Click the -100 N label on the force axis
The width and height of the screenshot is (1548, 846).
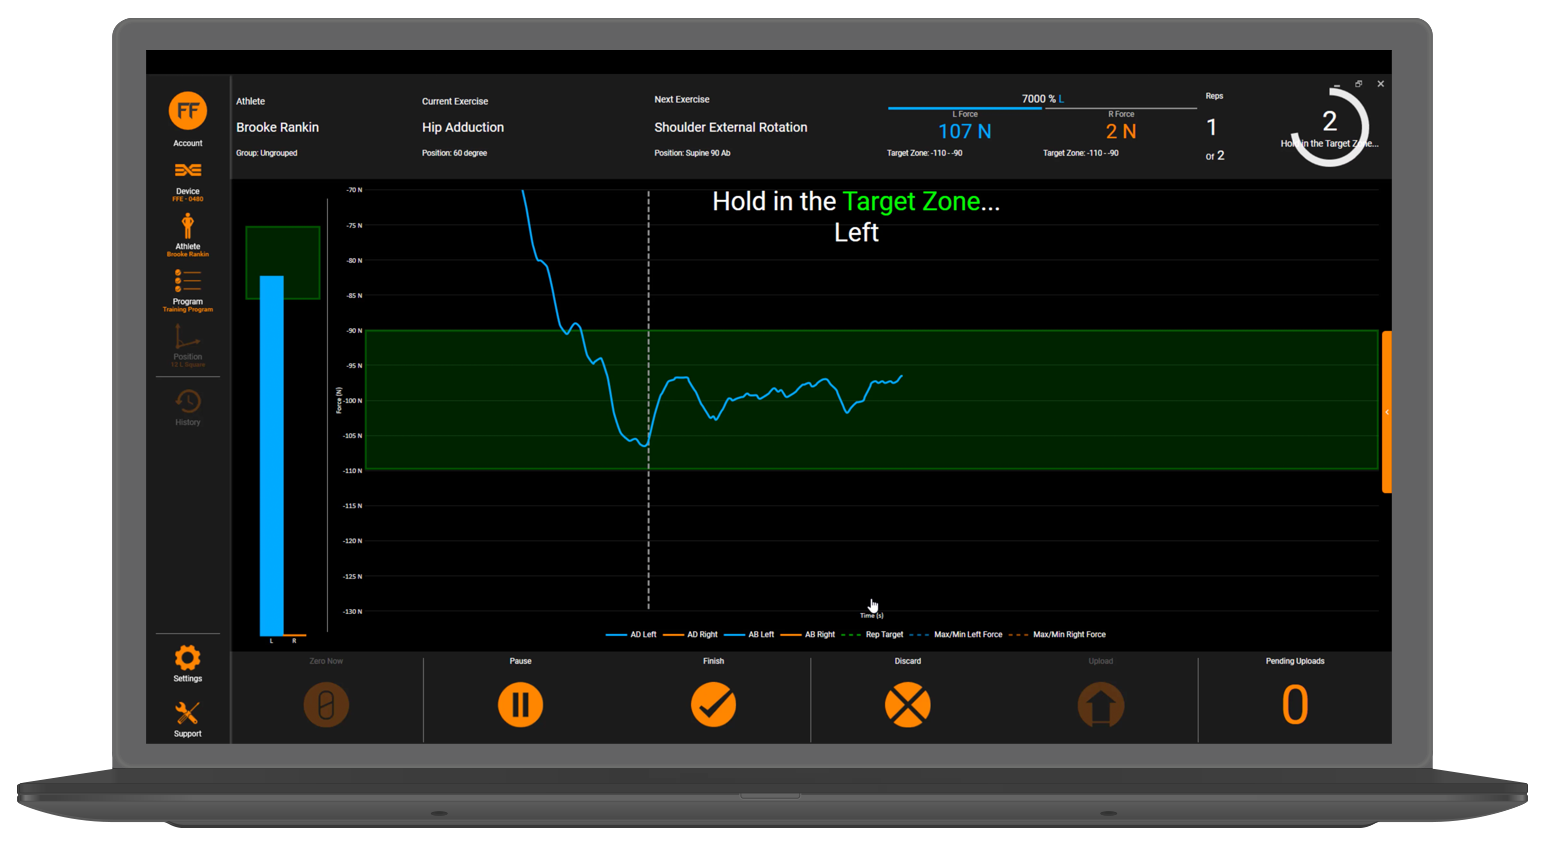tap(352, 401)
